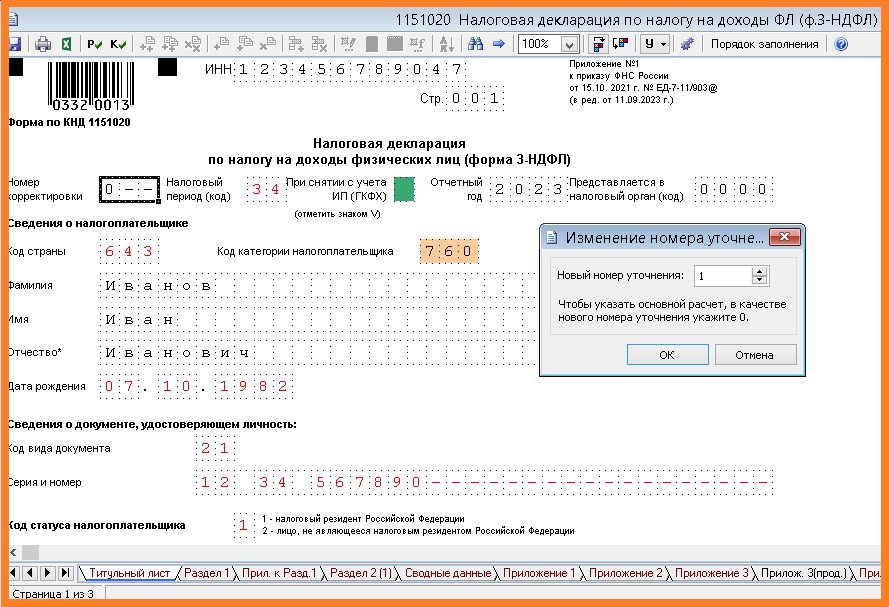The image size is (889, 607).
Task: Click the delete-section icon with single X
Action: click(x=268, y=44)
